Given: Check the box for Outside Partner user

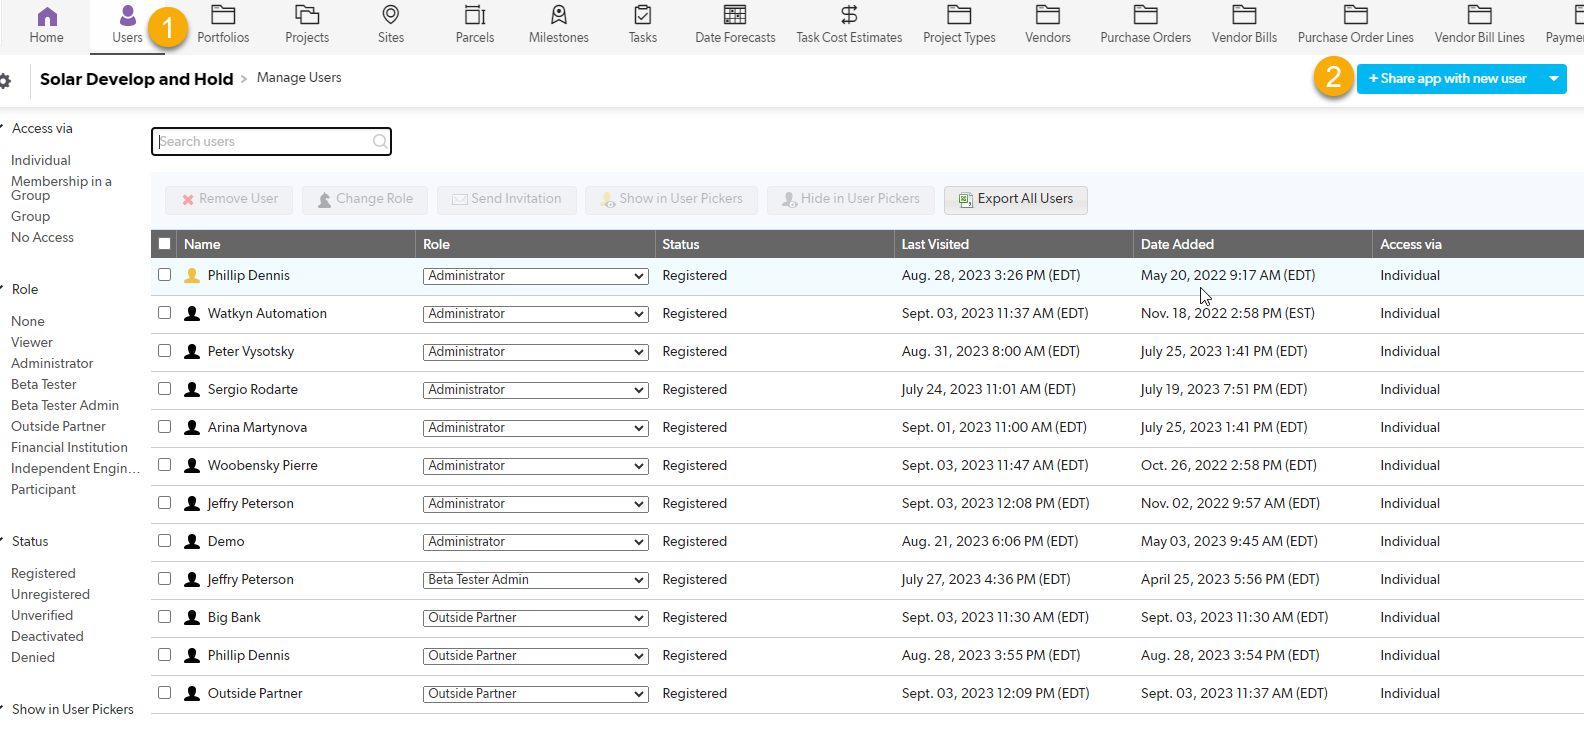Looking at the screenshot, I should [165, 693].
